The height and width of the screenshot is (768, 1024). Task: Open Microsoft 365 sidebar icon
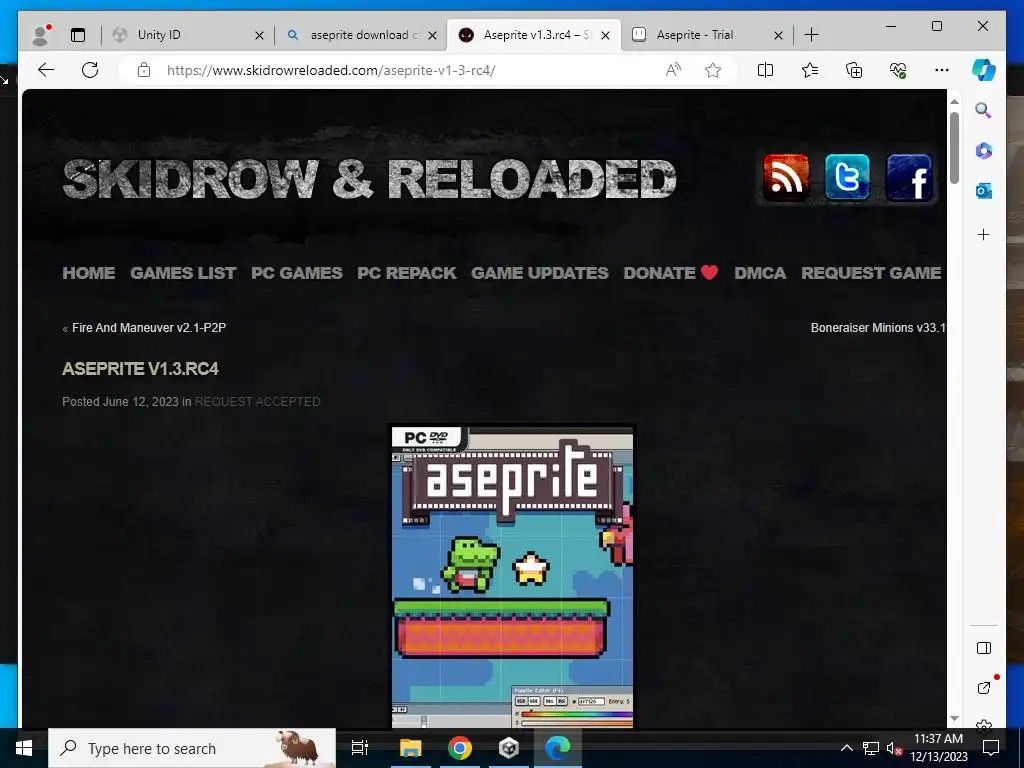(984, 151)
